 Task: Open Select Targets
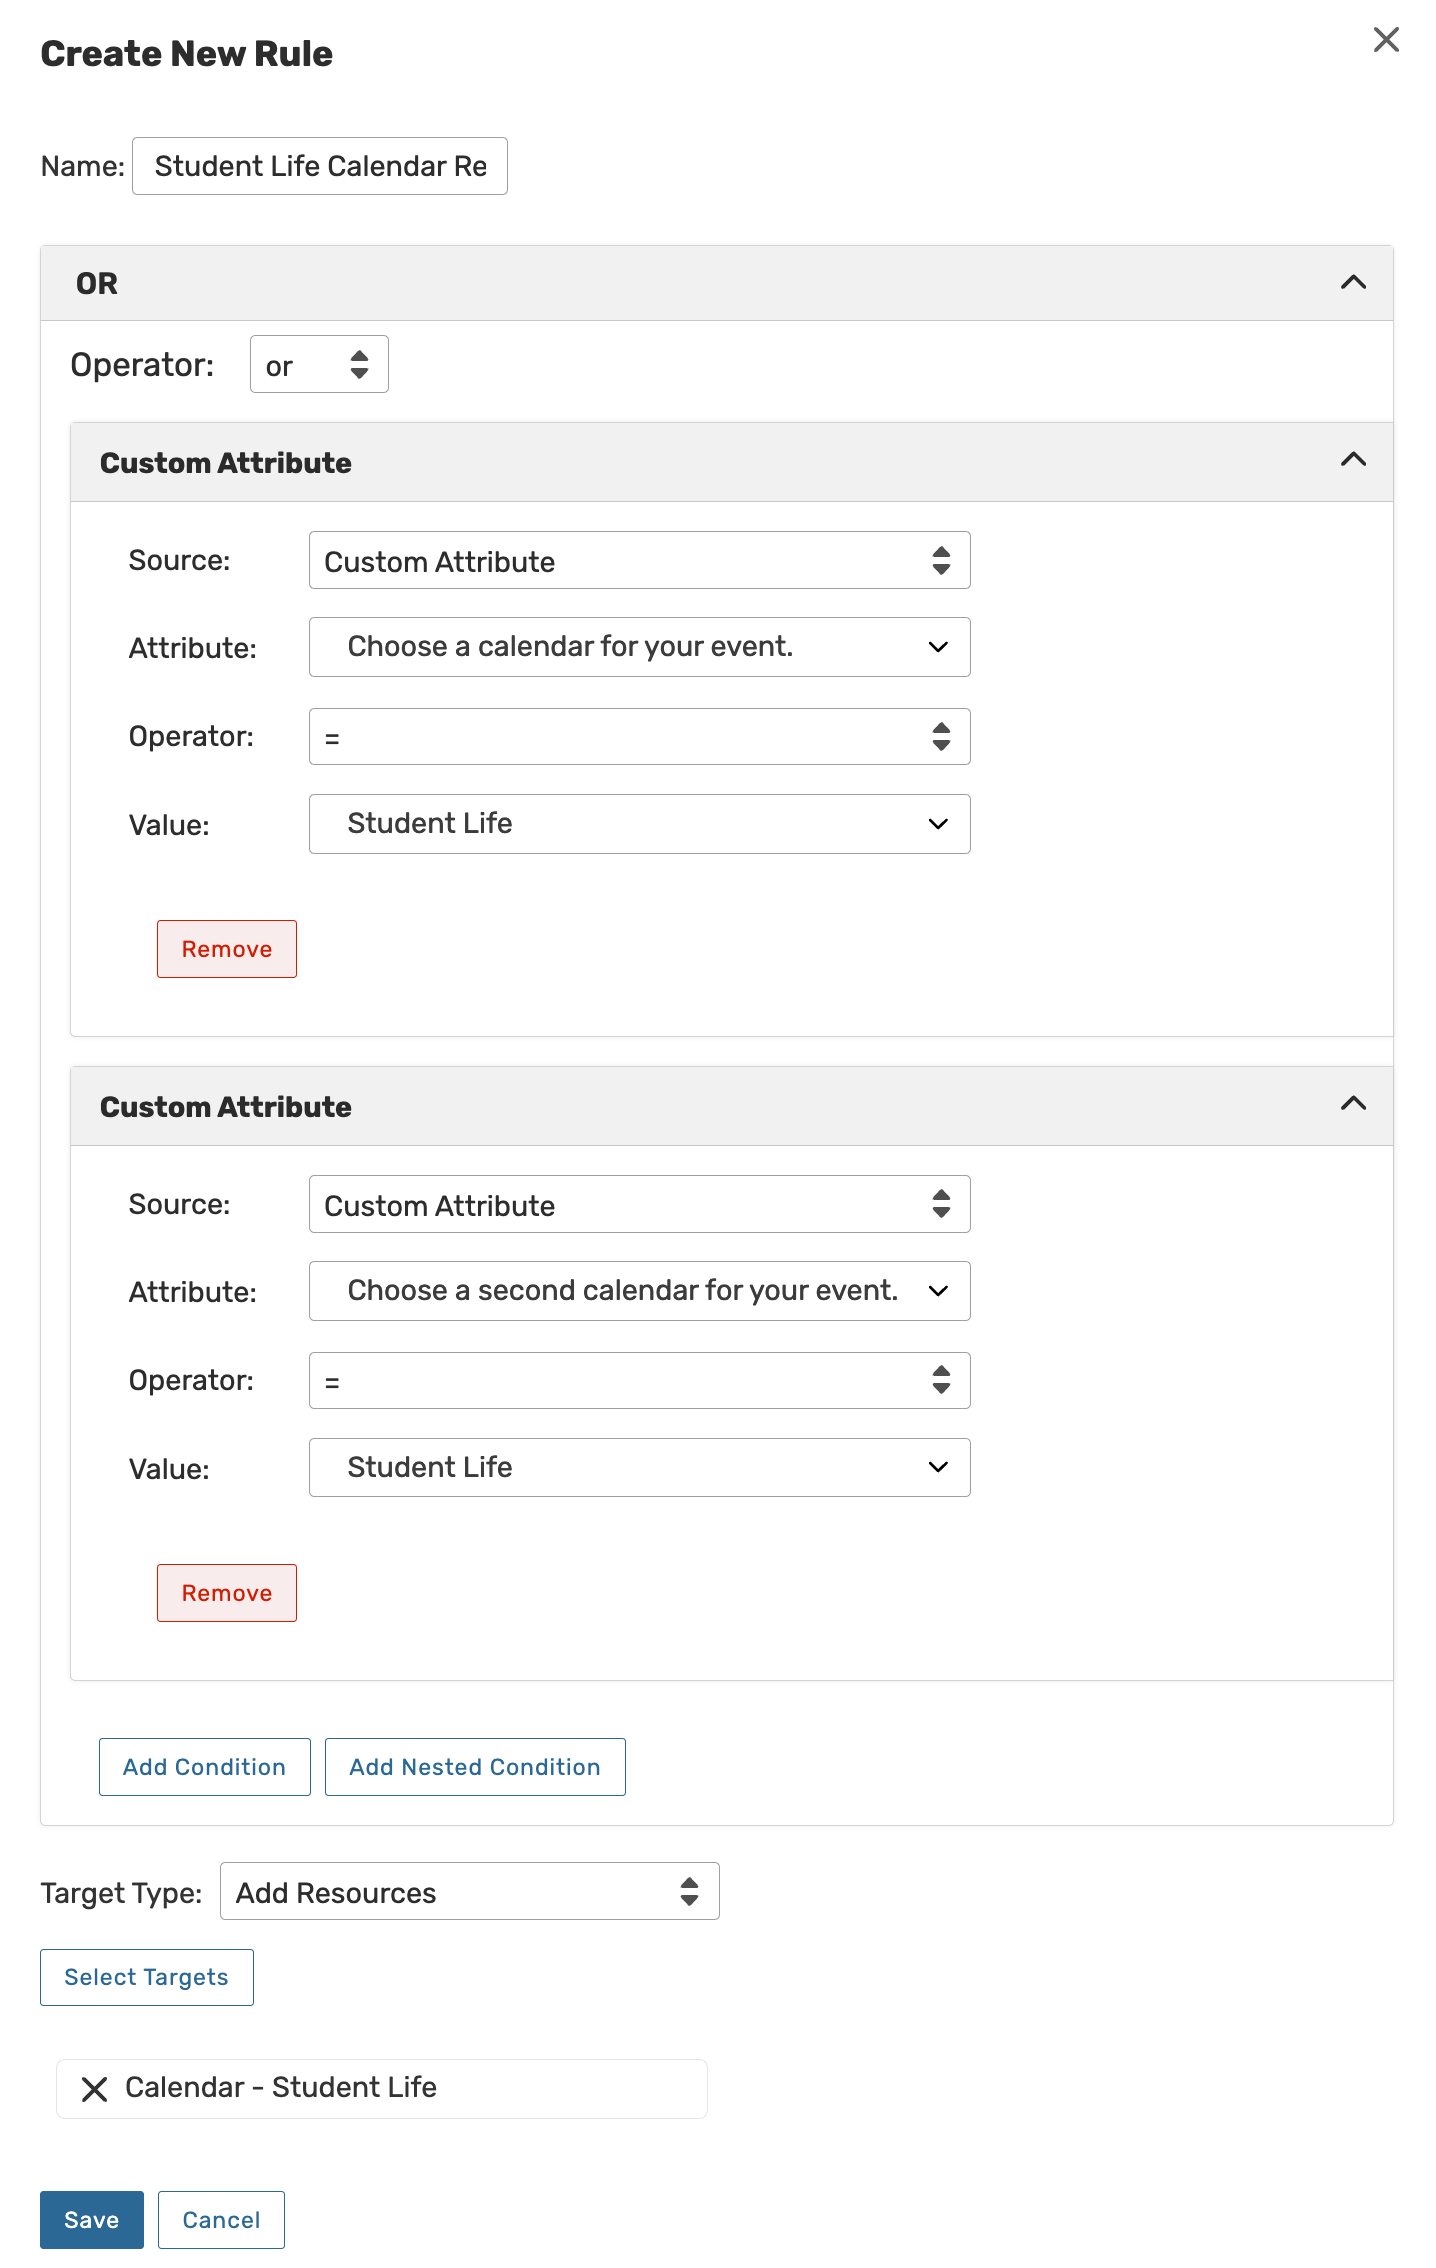click(x=147, y=1978)
